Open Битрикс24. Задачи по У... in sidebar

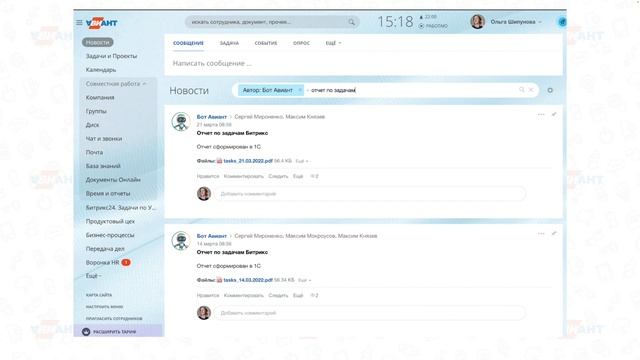[121, 207]
